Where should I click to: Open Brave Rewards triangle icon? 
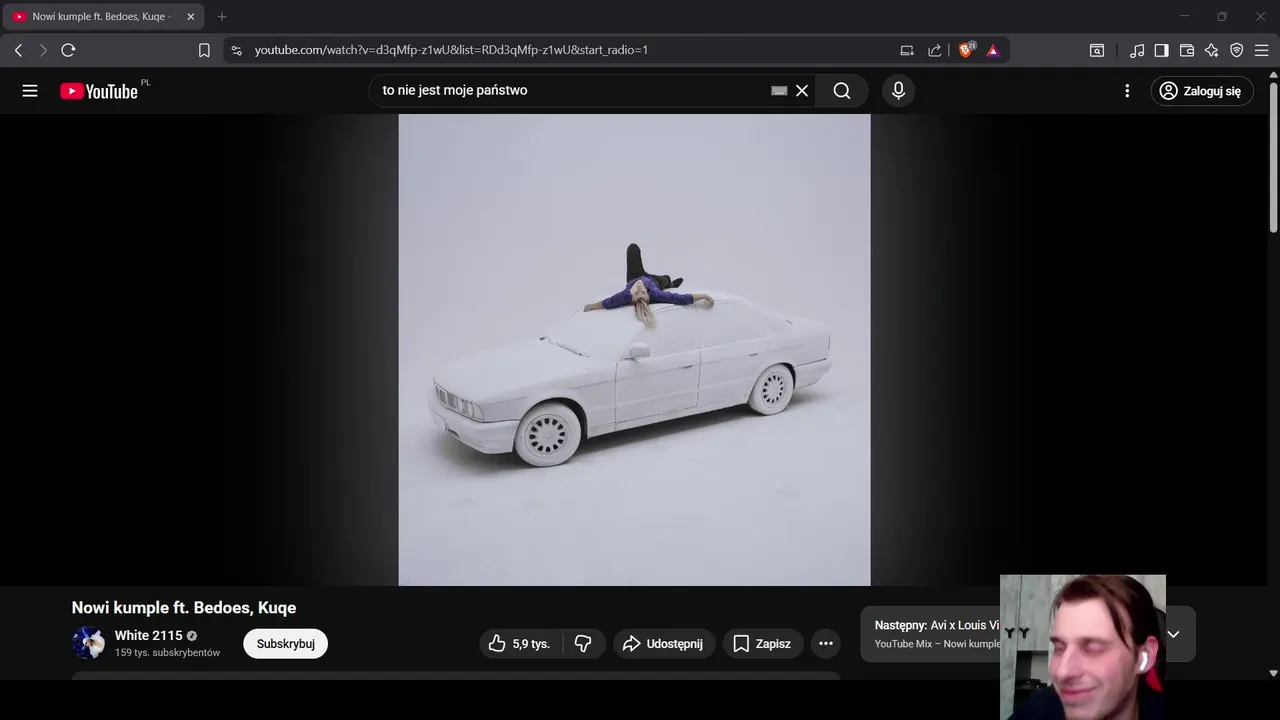click(x=993, y=50)
